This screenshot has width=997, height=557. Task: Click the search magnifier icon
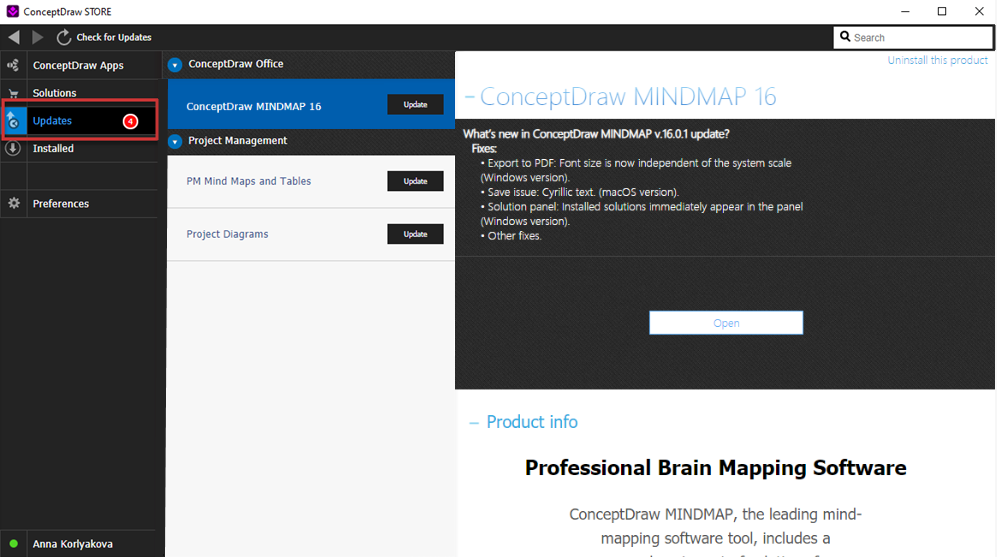coord(845,37)
